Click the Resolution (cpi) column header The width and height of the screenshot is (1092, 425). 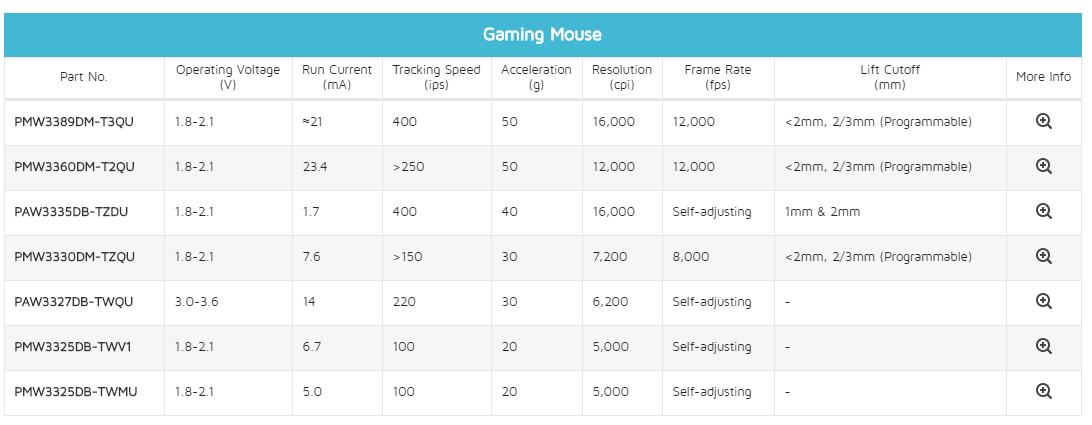[622, 77]
